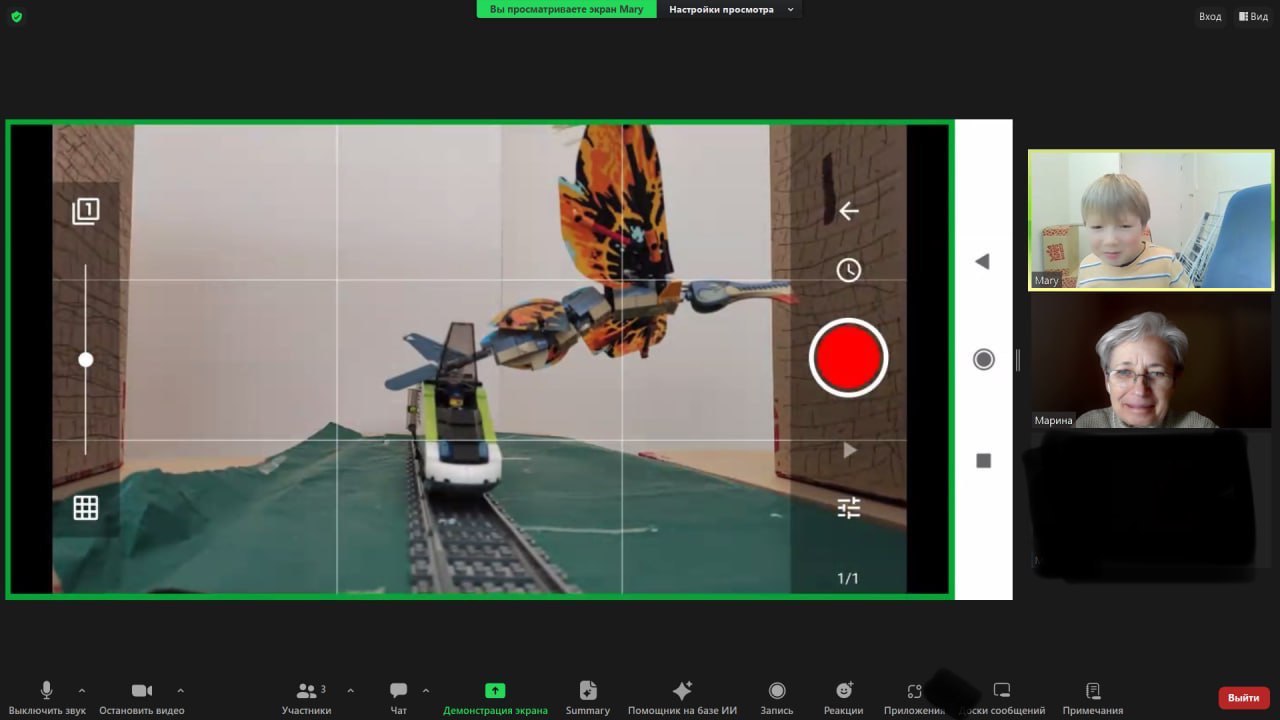The image size is (1280, 720).
Task: Click the red Выйти button
Action: point(1243,697)
